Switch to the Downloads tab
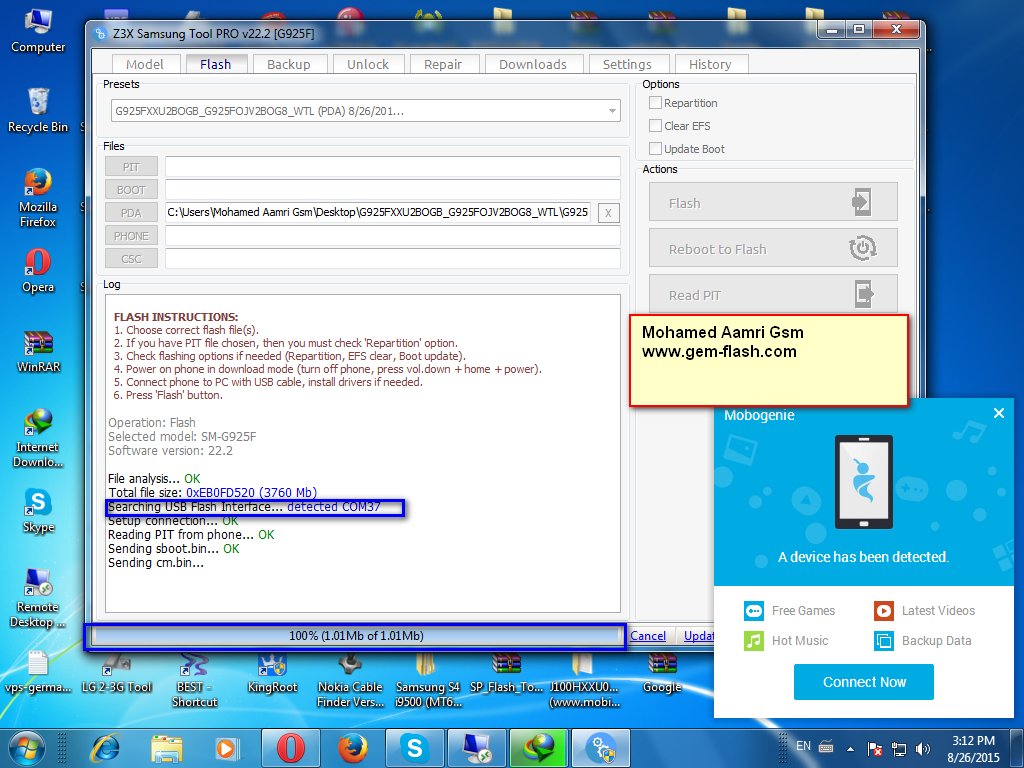This screenshot has width=1024, height=768. [532, 64]
